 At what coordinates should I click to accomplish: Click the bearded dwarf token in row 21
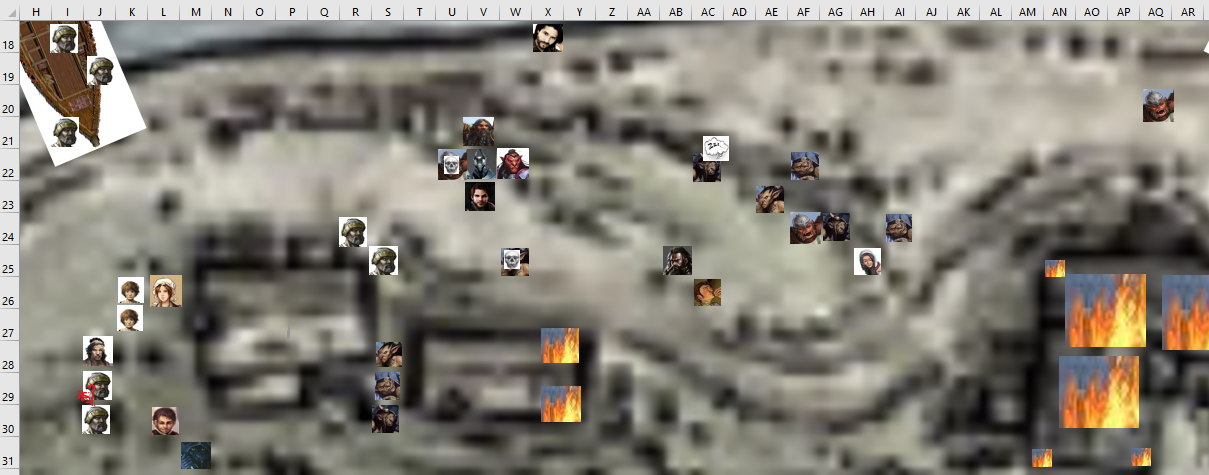478,131
